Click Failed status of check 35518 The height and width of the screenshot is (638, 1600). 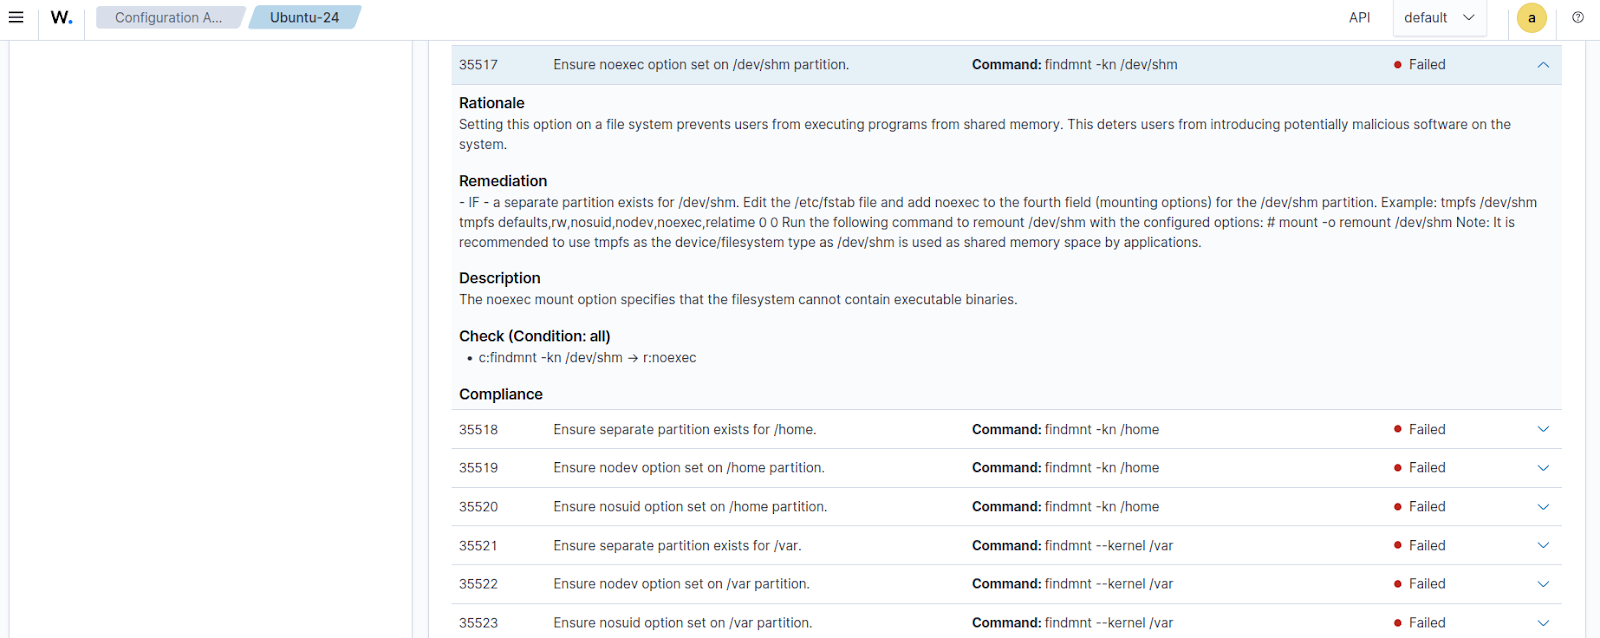pyautogui.click(x=1419, y=430)
